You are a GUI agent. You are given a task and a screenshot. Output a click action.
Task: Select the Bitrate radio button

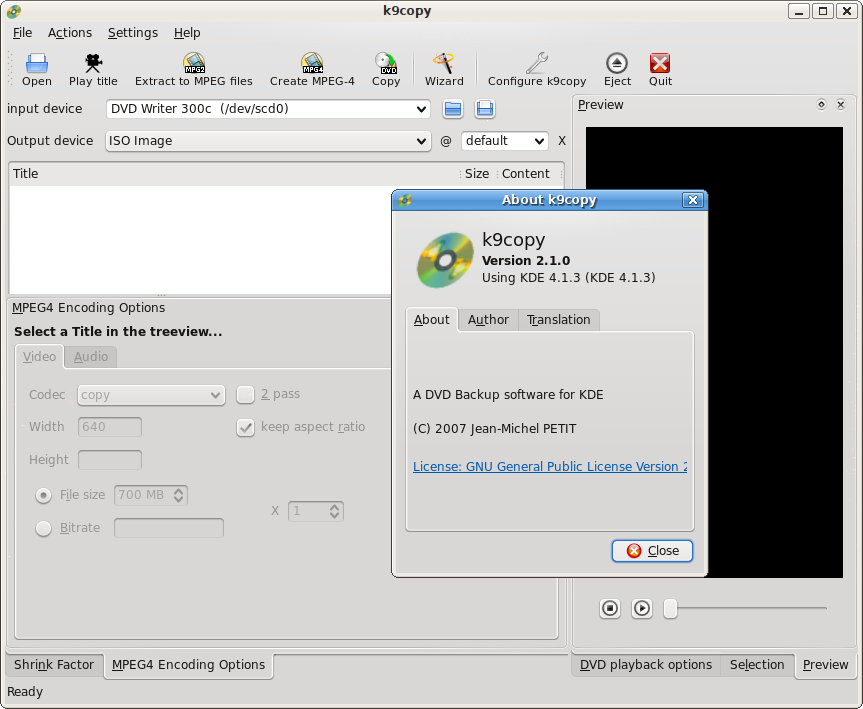coord(44,528)
